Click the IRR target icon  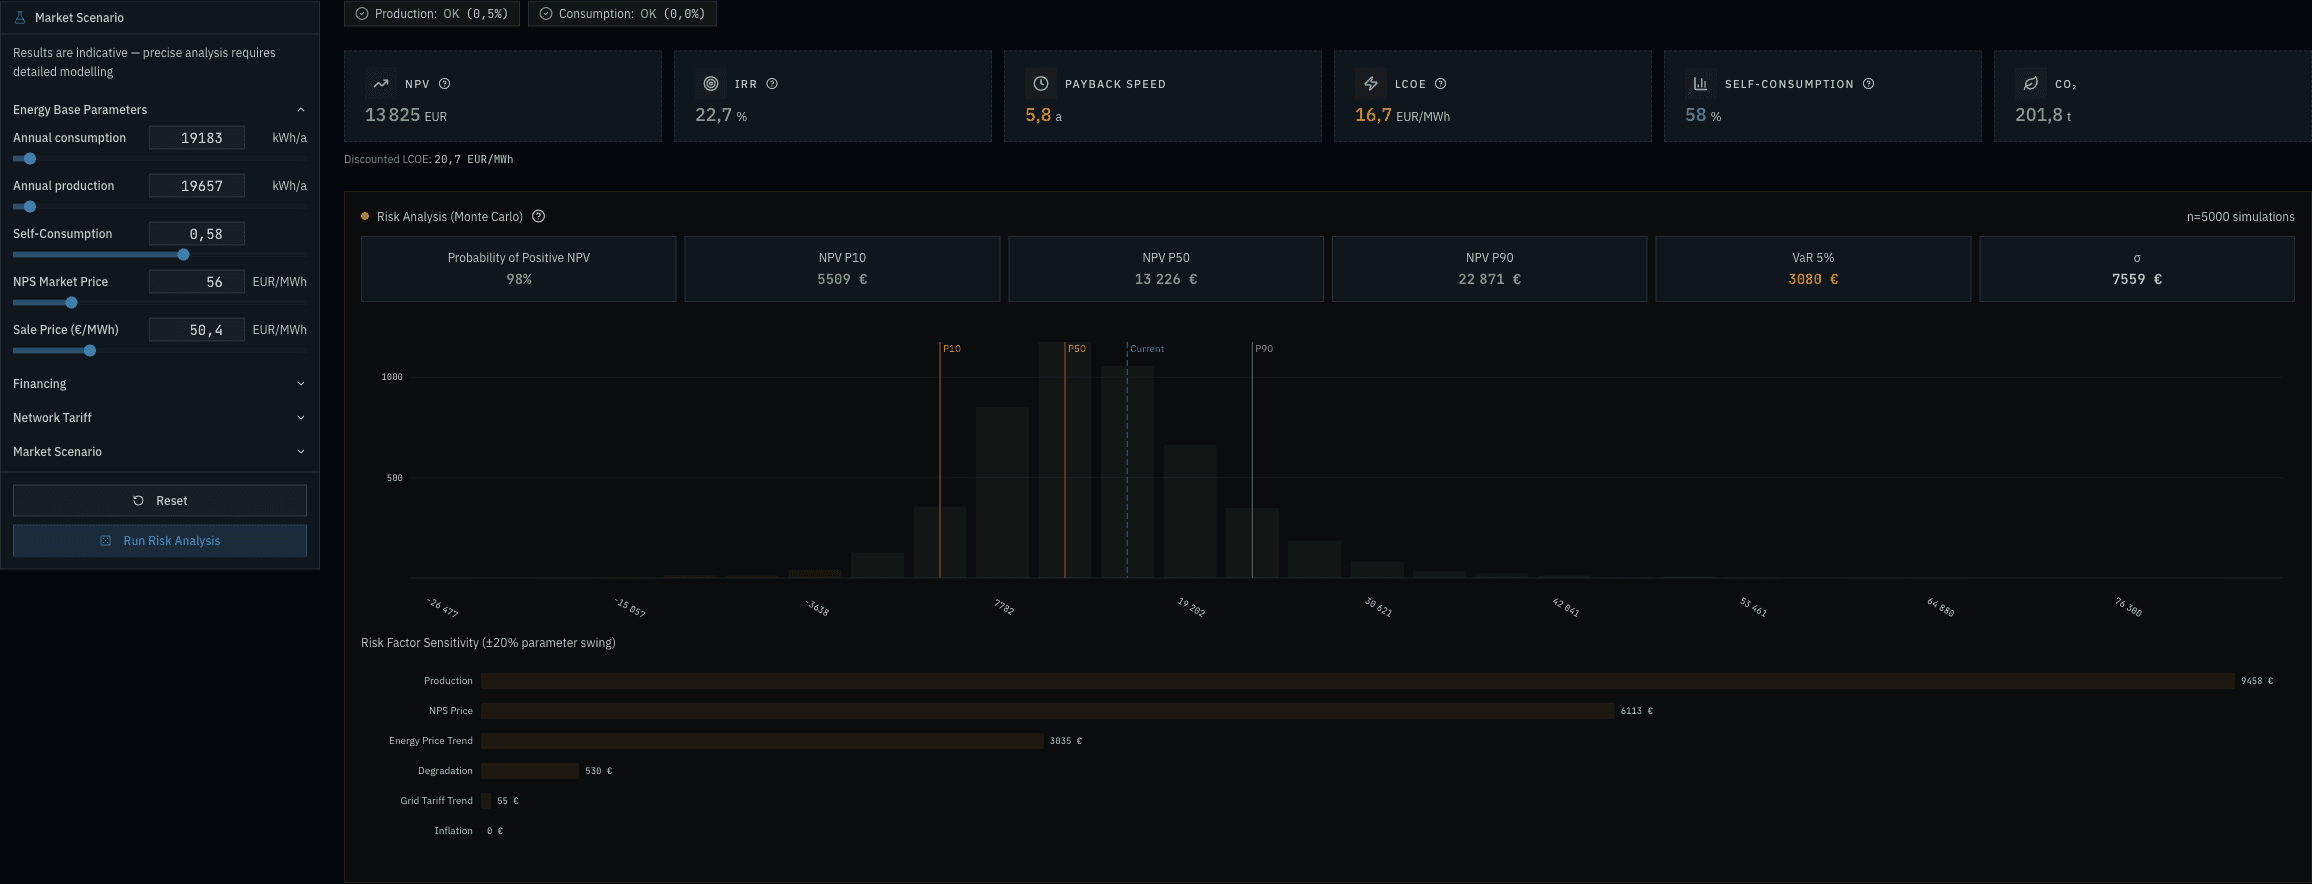tap(711, 84)
